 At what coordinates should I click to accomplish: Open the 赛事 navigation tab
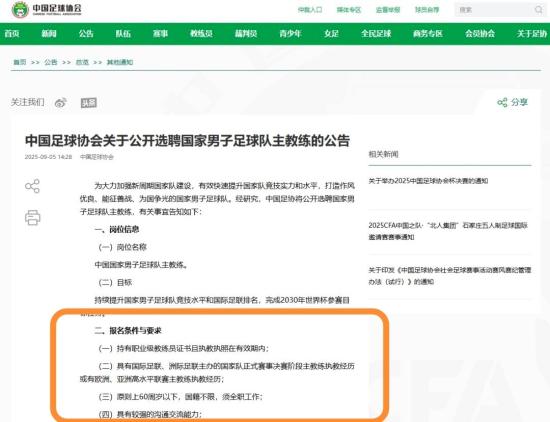pyautogui.click(x=160, y=34)
